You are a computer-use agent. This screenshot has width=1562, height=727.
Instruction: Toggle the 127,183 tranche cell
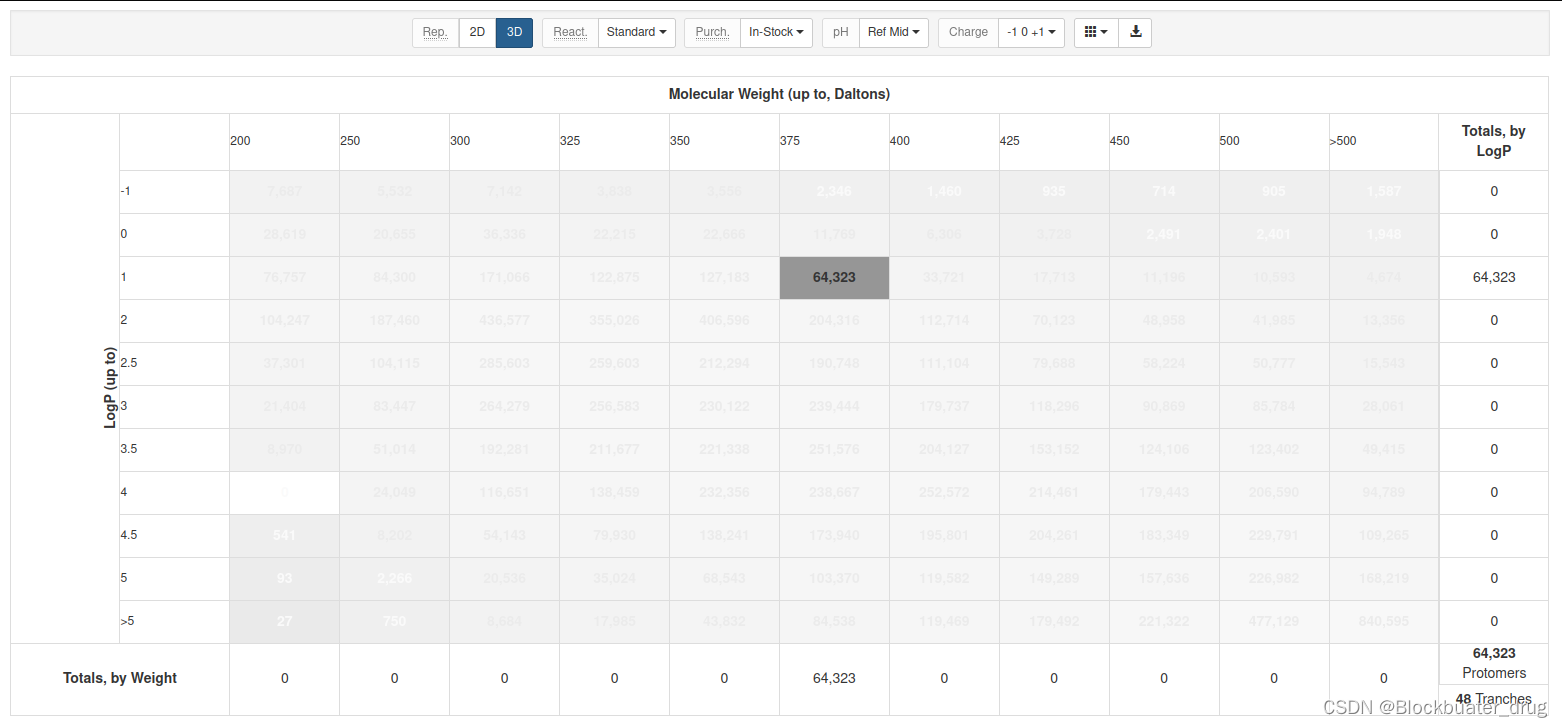click(x=724, y=277)
